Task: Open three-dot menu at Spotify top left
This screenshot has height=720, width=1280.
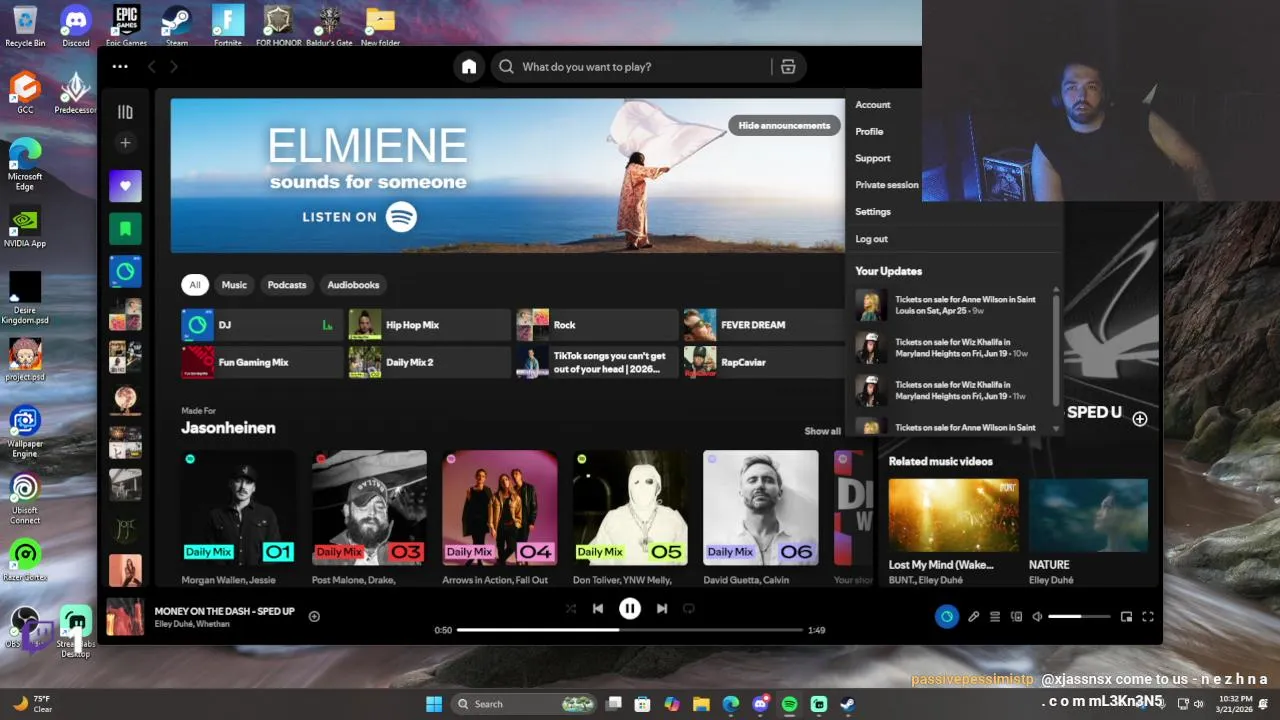Action: point(120,67)
